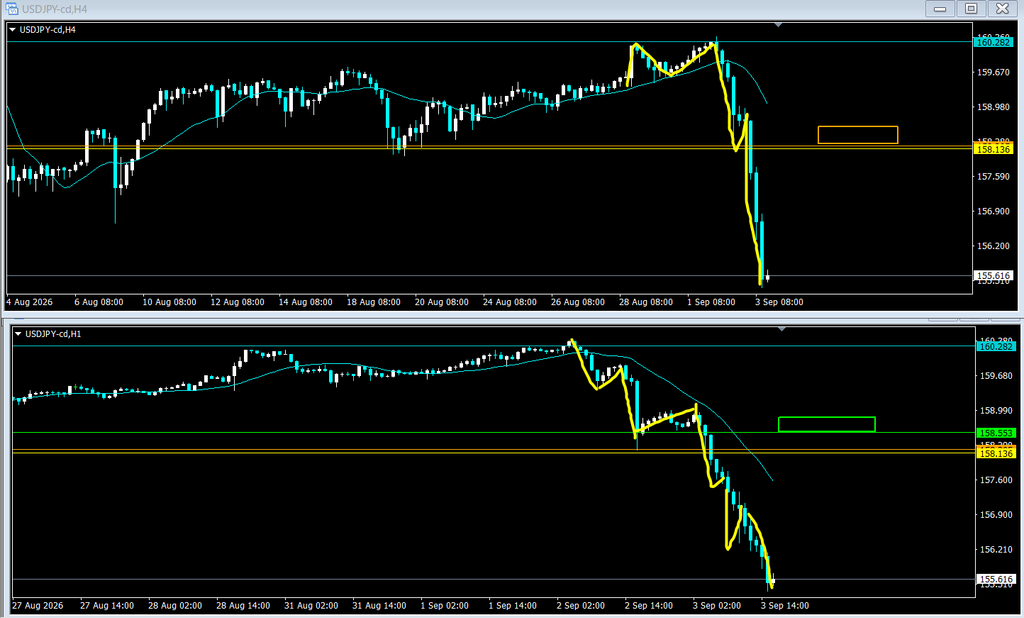
Task: Select the orange rectangle on the H4 chart
Action: click(x=857, y=135)
